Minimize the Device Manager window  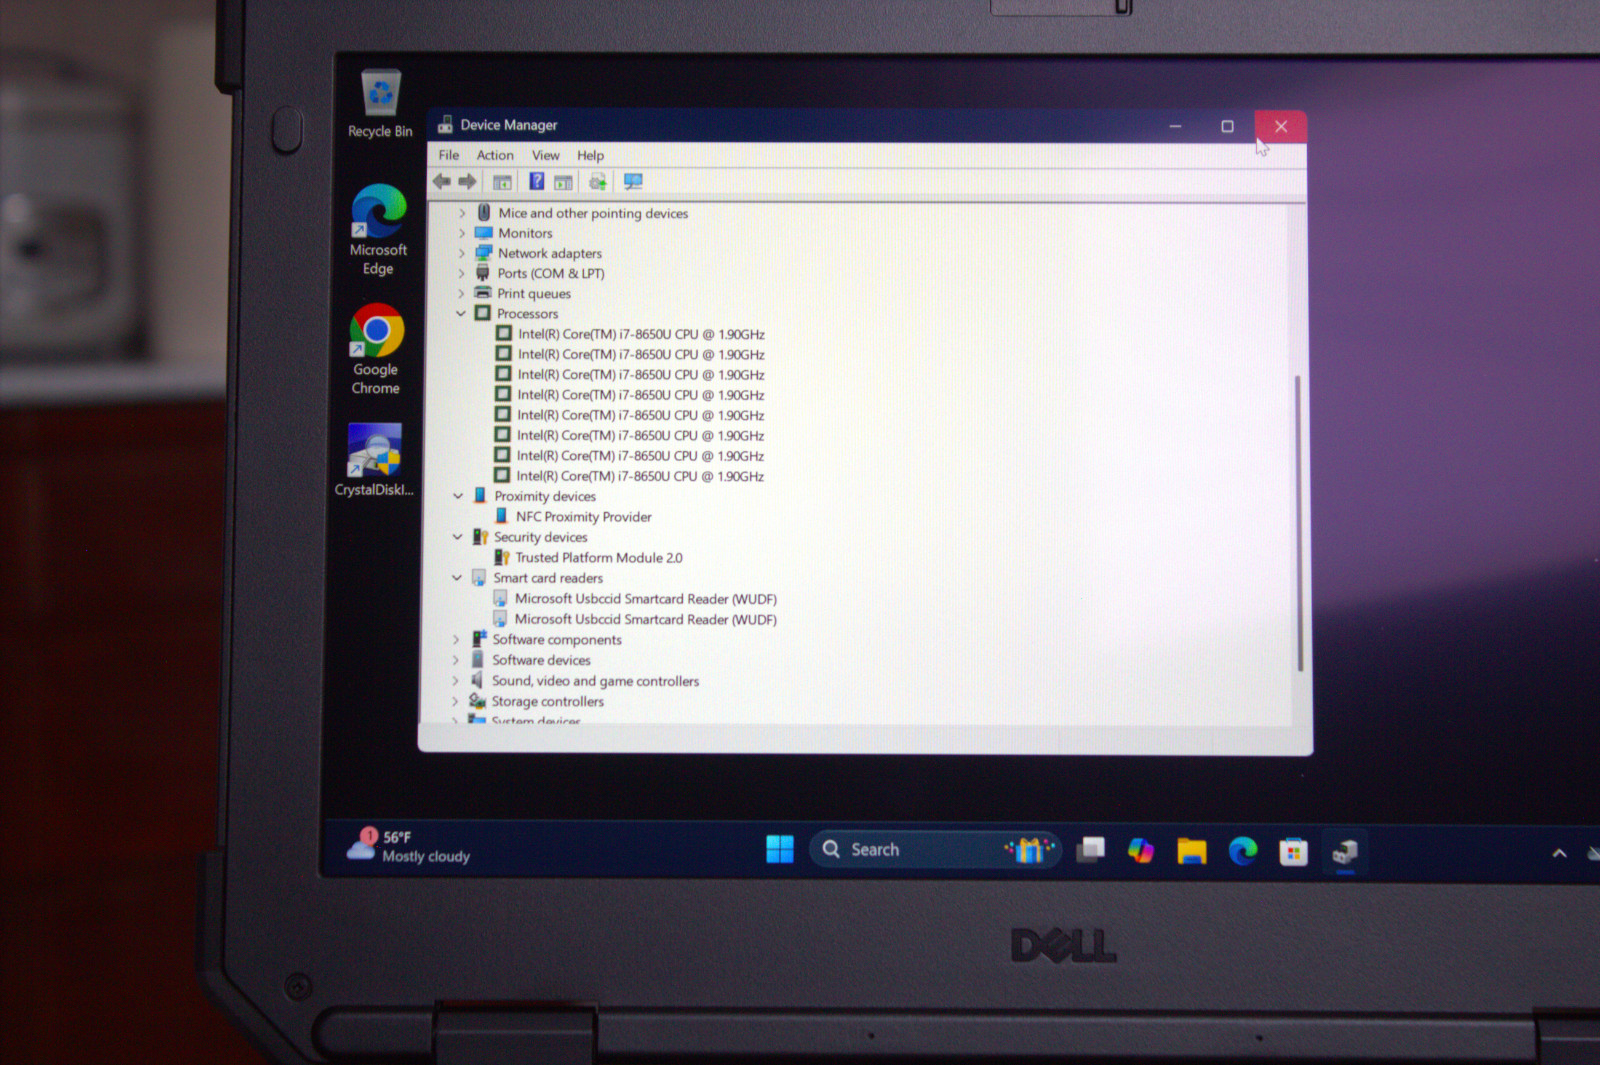[x=1175, y=126]
